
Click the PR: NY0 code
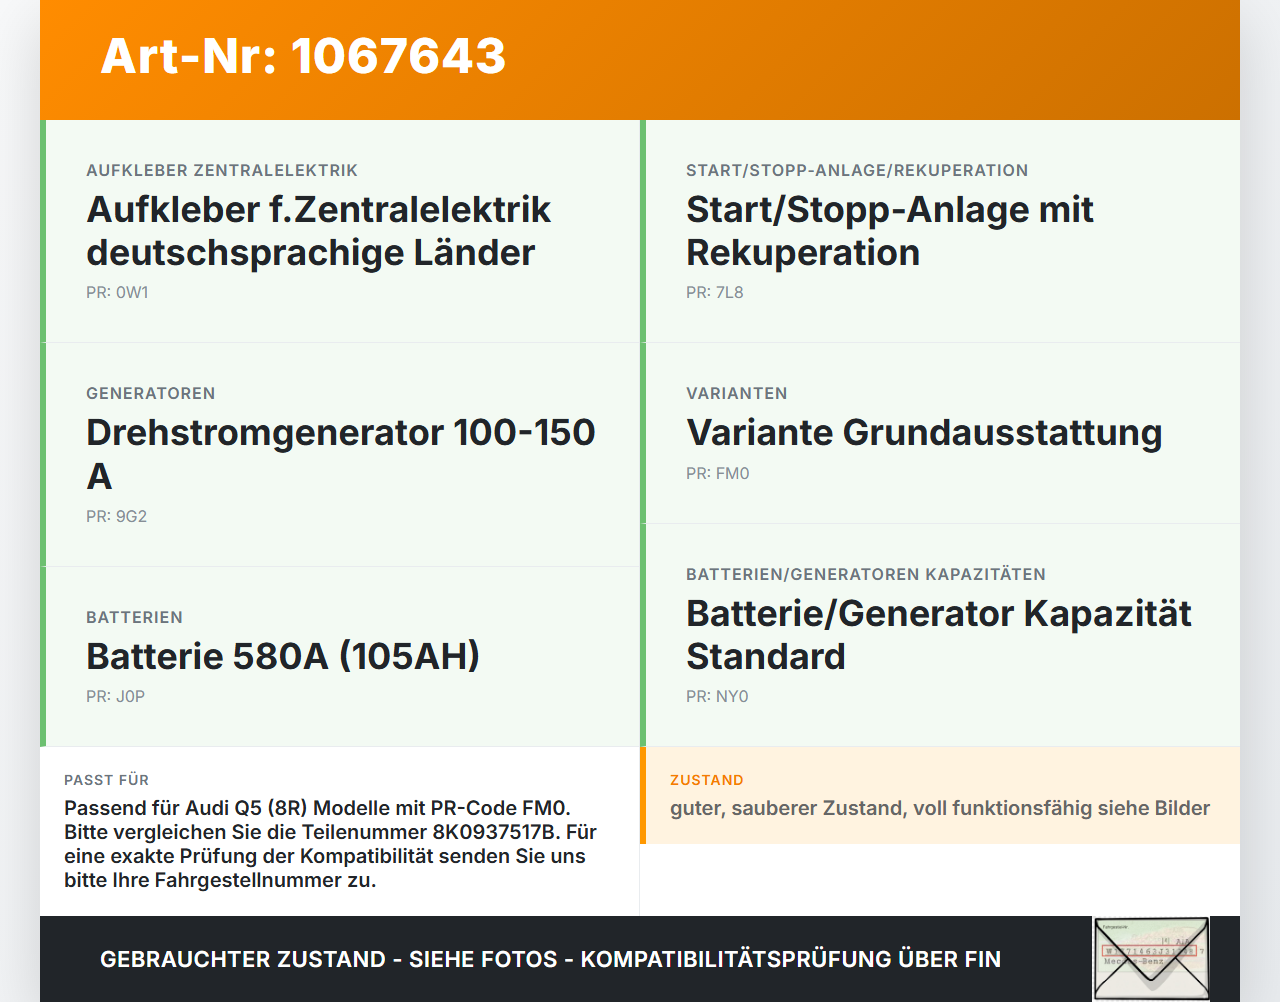point(717,697)
